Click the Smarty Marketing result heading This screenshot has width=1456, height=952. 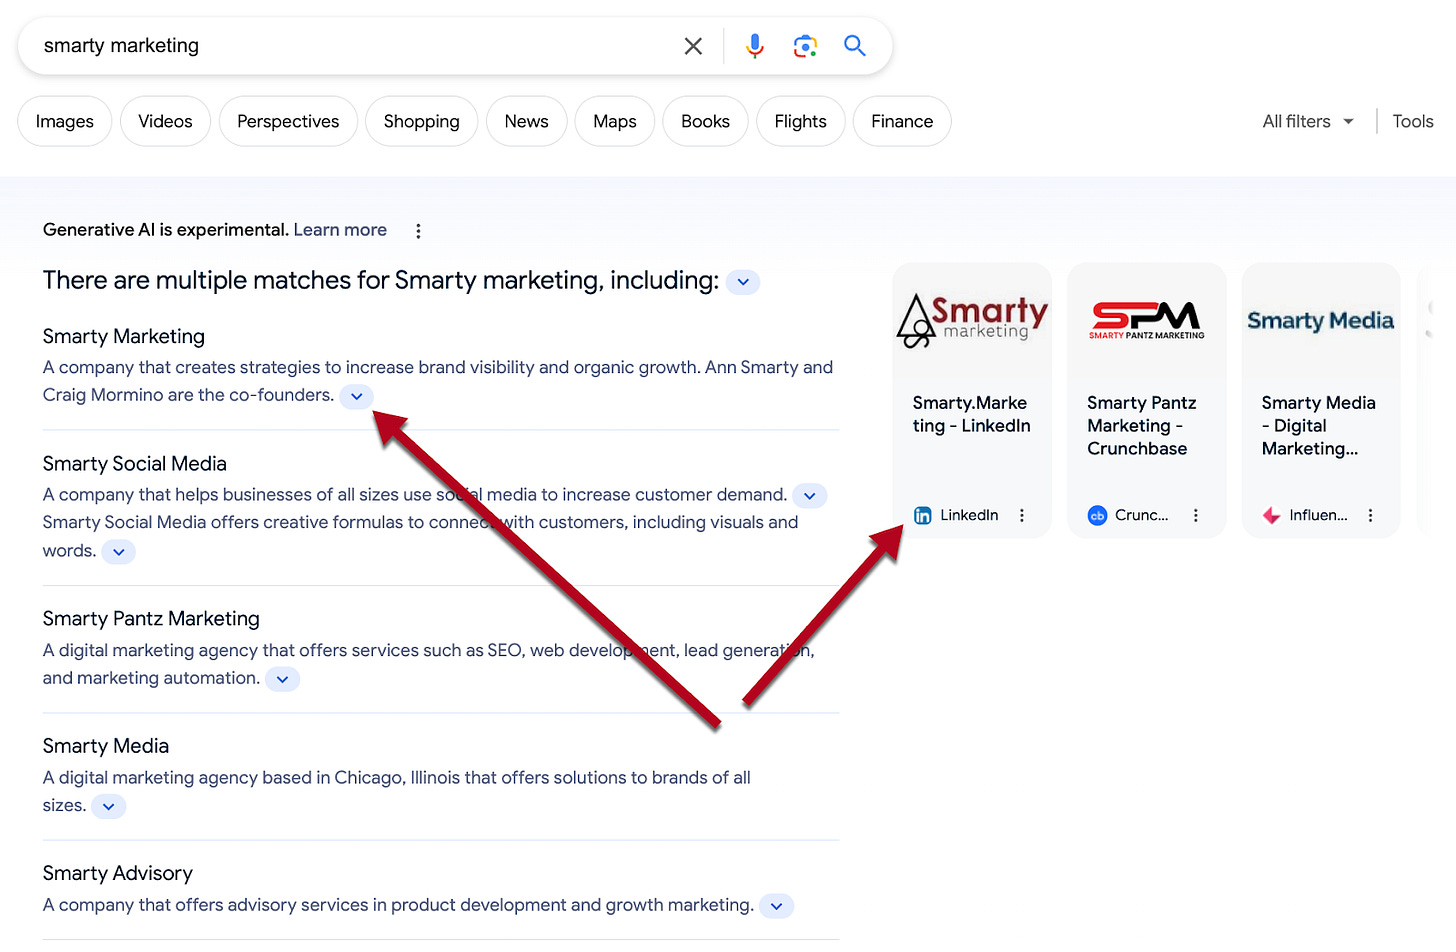pos(124,337)
